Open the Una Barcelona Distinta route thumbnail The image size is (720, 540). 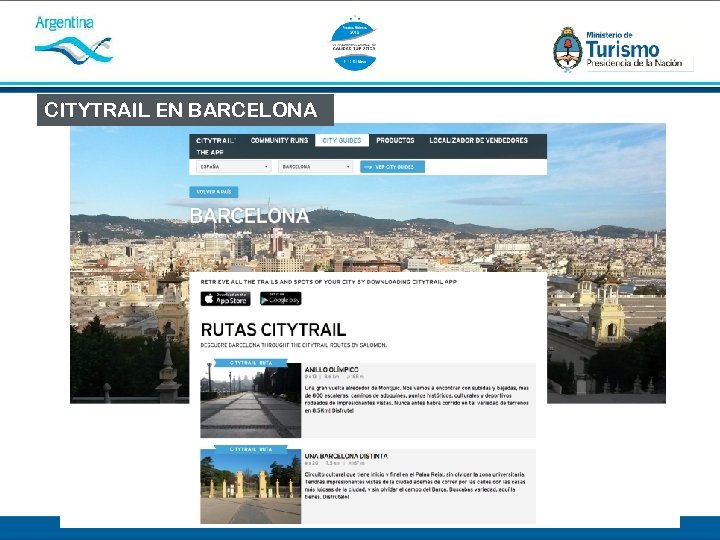[x=251, y=485]
